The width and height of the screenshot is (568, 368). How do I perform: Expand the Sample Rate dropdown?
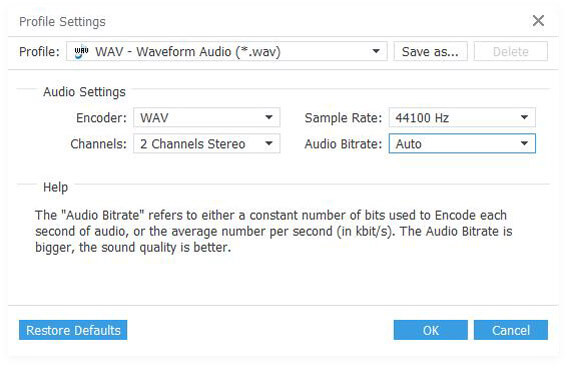coord(462,117)
